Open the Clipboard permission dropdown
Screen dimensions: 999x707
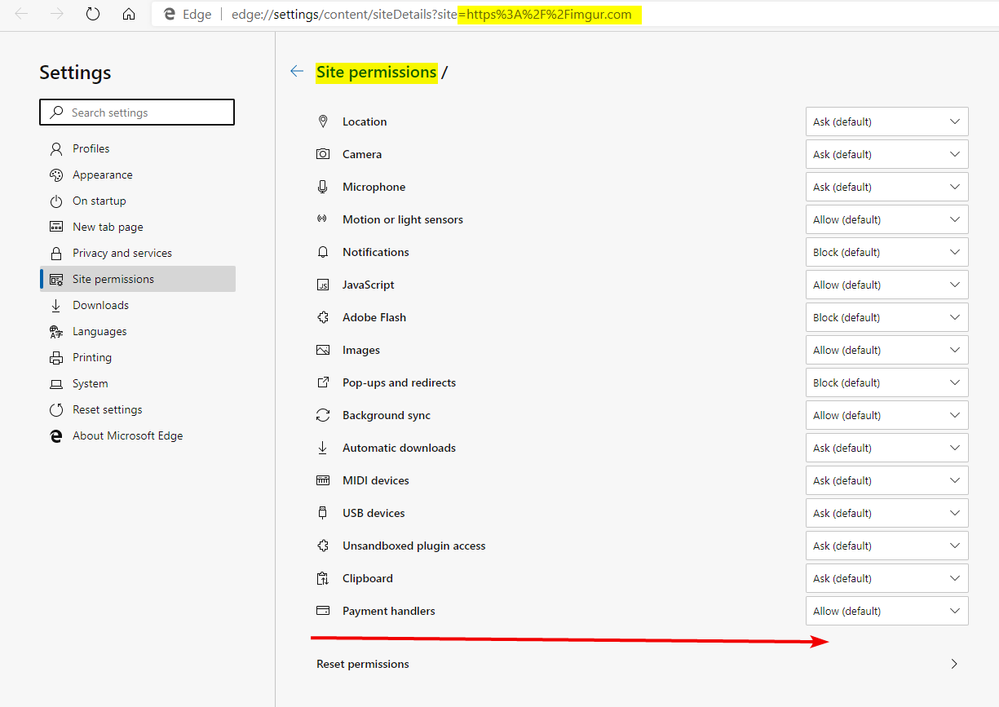(887, 578)
